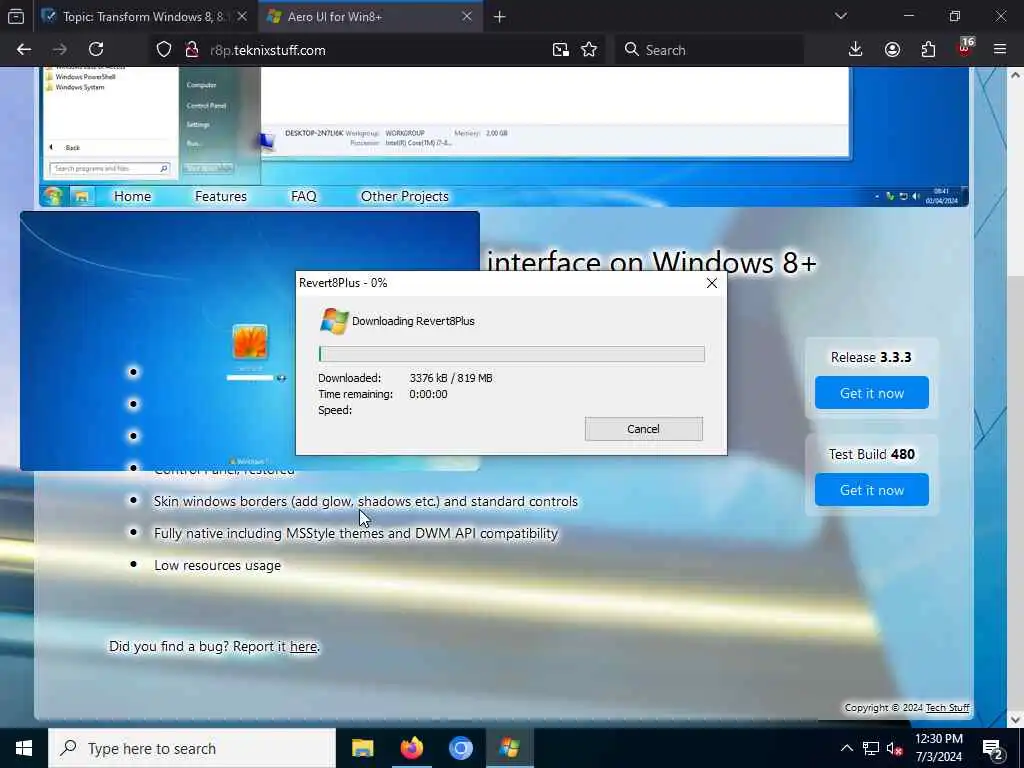Click the taskbar 'Type here to search' box
Viewport: 1024px width, 768px height.
click(192, 748)
